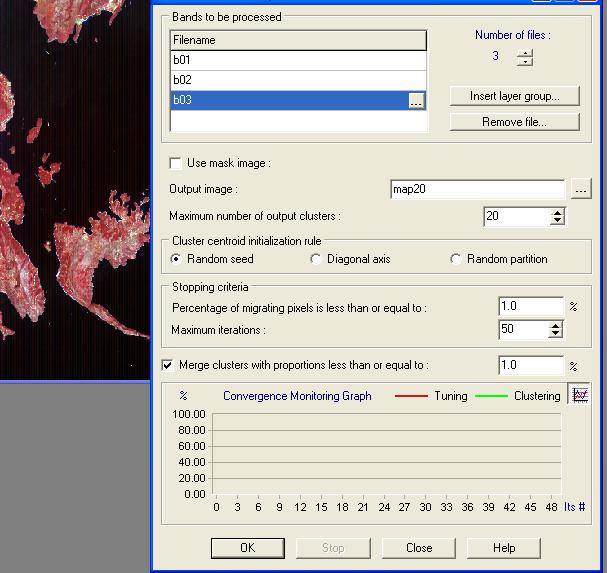Click the Clustering legend label
Viewport: 607px width, 573px height.
pos(537,396)
